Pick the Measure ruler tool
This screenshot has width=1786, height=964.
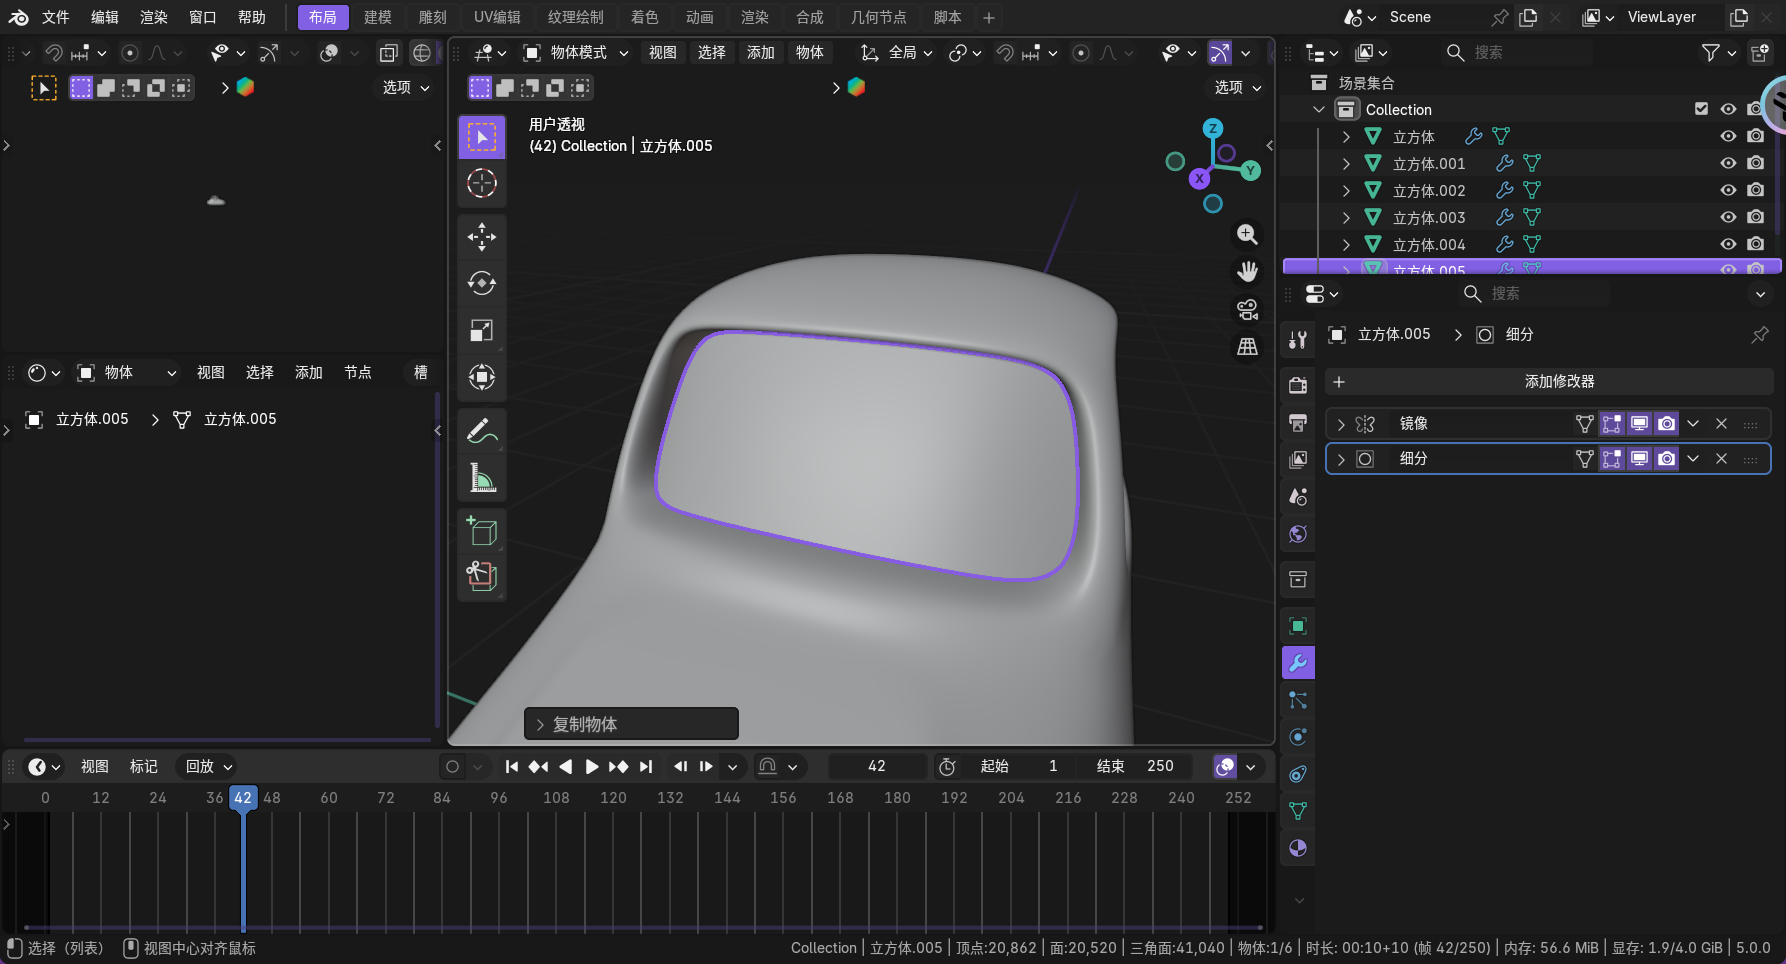coord(481,478)
